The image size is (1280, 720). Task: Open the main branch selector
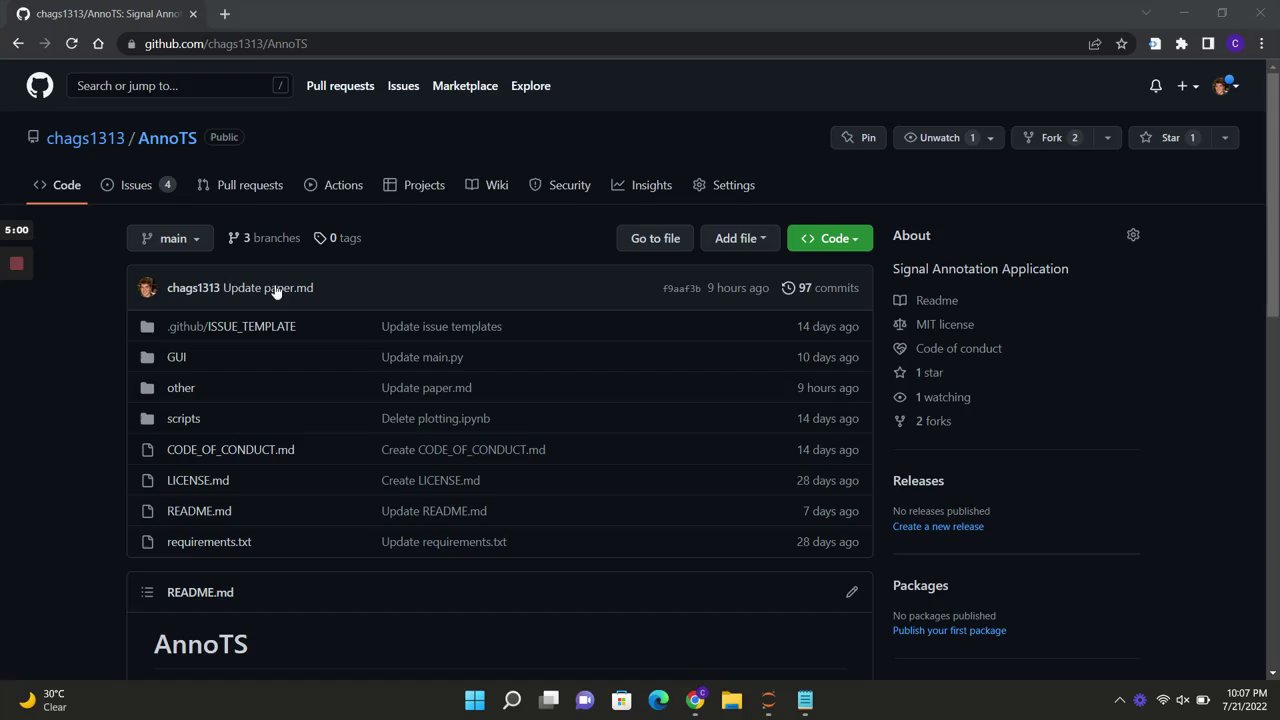(170, 238)
